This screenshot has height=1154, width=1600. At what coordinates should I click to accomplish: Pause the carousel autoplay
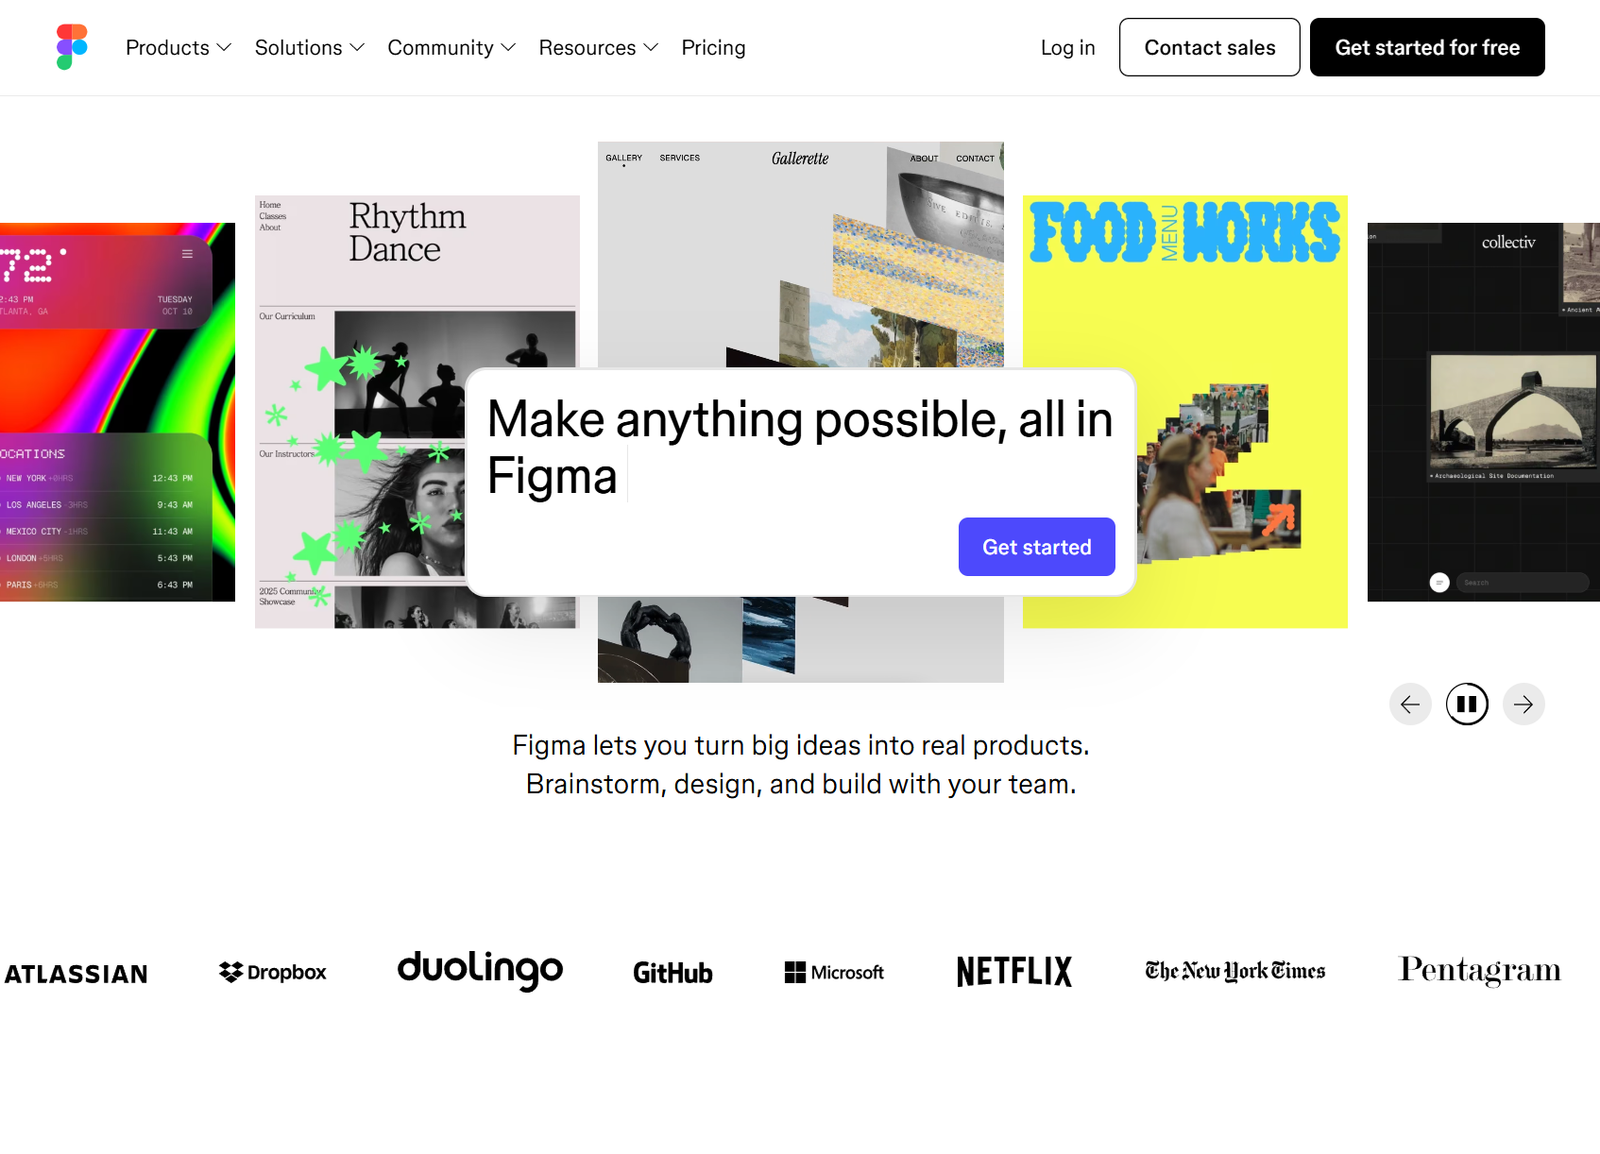pos(1467,705)
